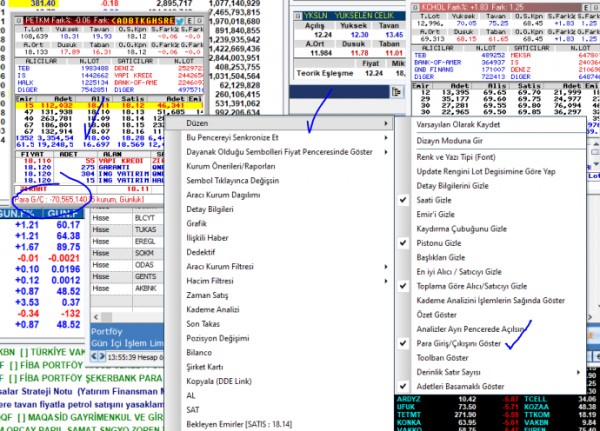Click the previous-tab arrow beside 13:55:39 Hesap
600x431 pixels.
pyautogui.click(x=94, y=356)
